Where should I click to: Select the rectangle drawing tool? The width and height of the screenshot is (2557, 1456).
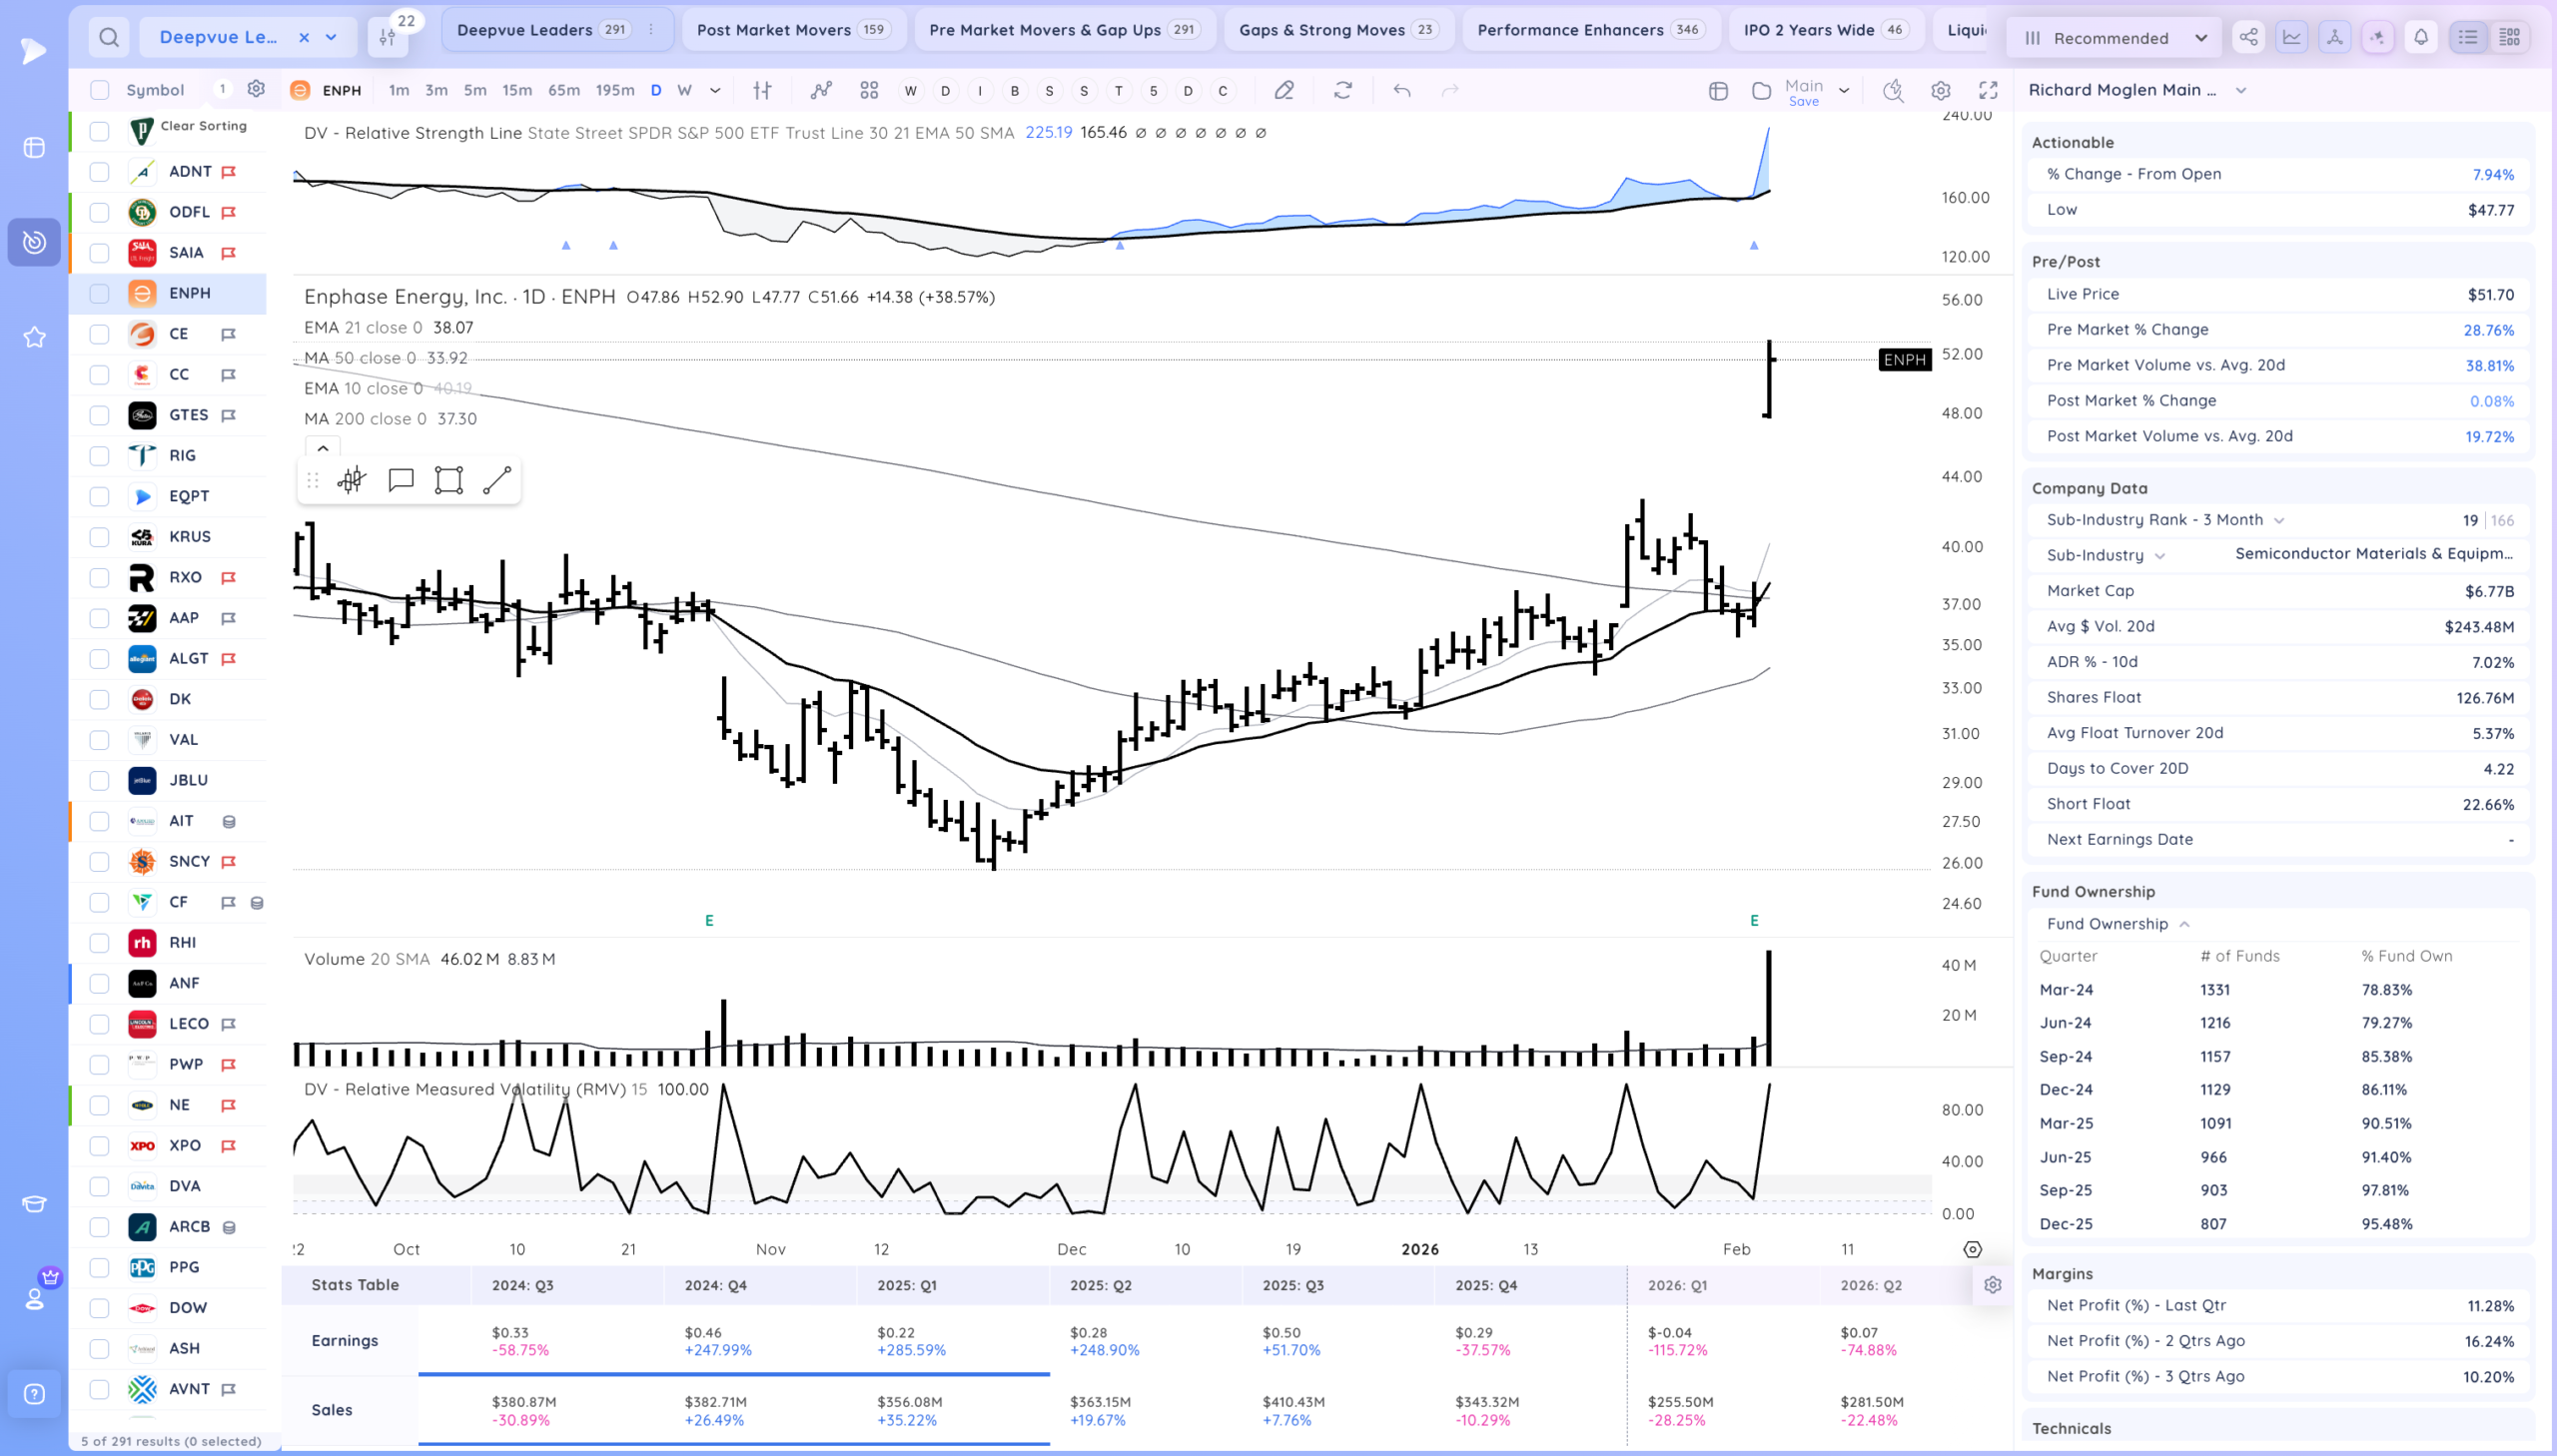coord(449,481)
